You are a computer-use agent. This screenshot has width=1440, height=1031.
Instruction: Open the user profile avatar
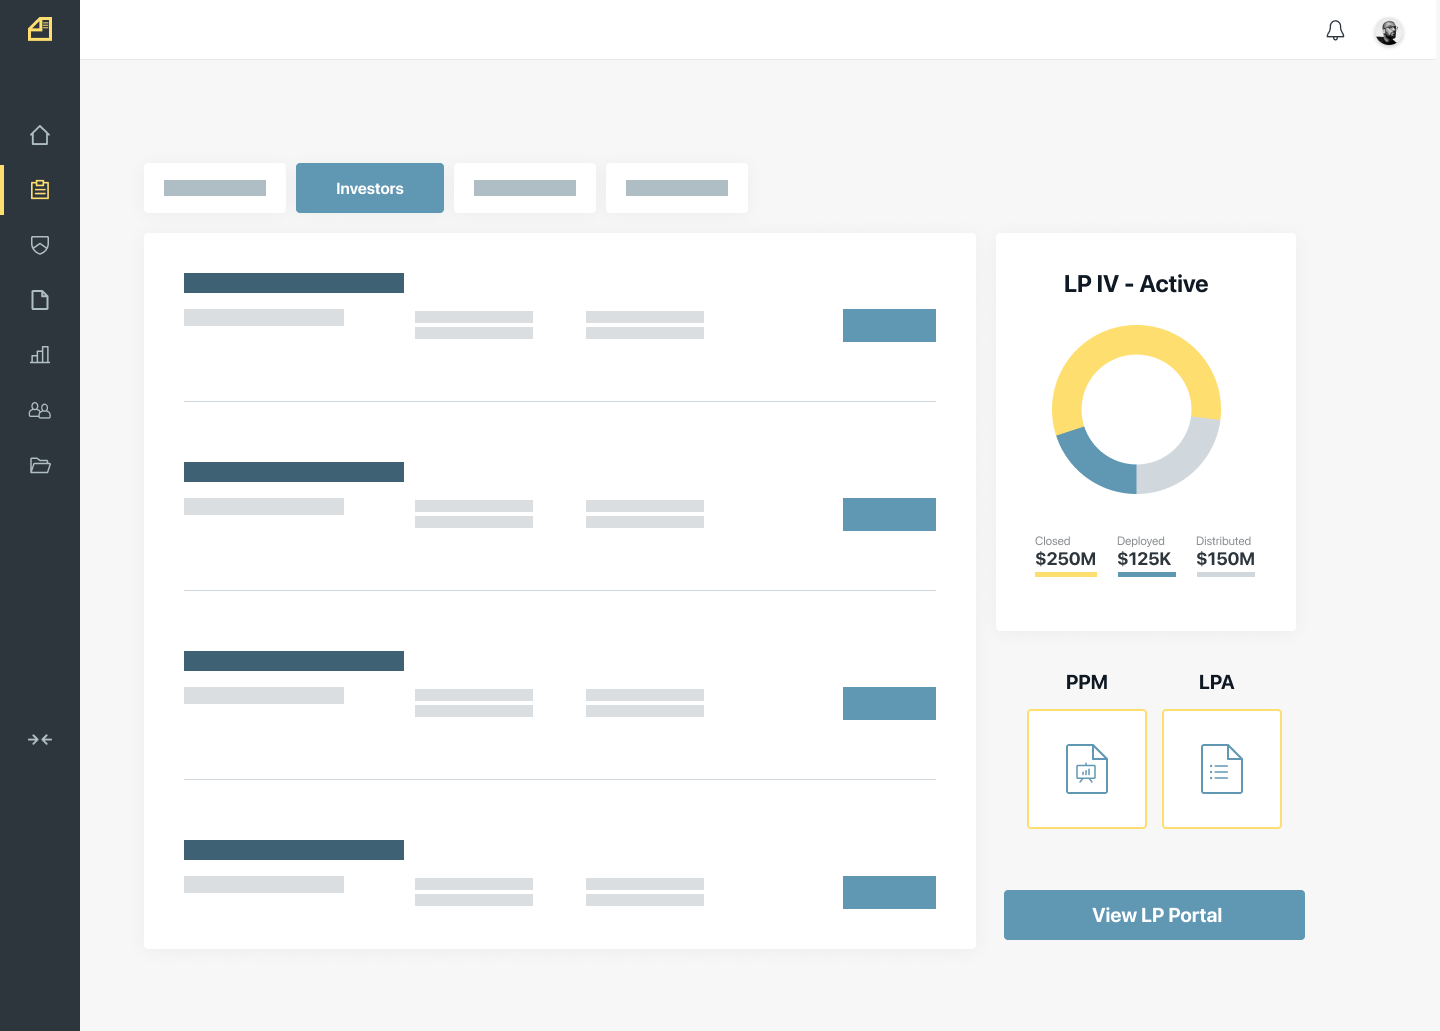1389,32
